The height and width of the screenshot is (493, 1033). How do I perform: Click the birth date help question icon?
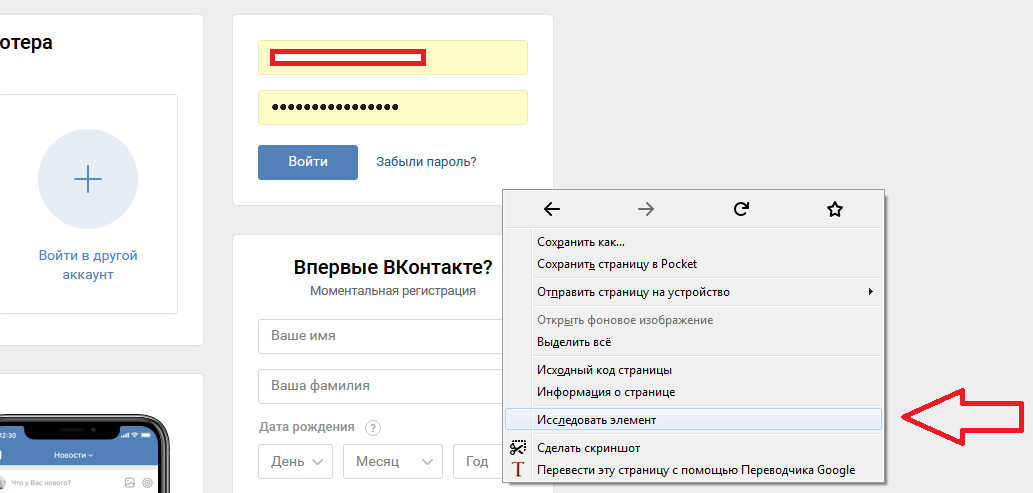[x=373, y=428]
